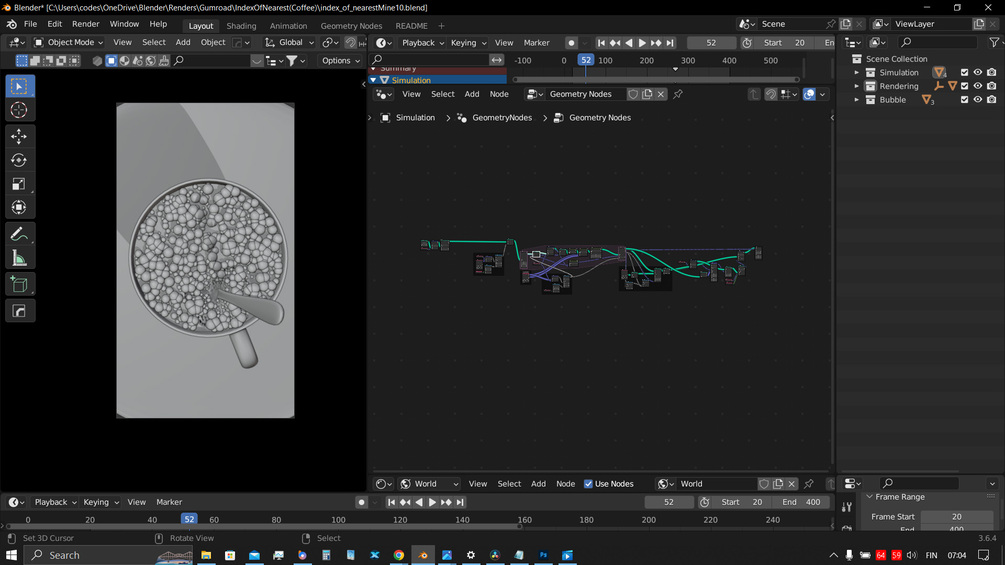Image resolution: width=1005 pixels, height=565 pixels.
Task: Pin the Geometry Nodes node tree
Action: (678, 94)
